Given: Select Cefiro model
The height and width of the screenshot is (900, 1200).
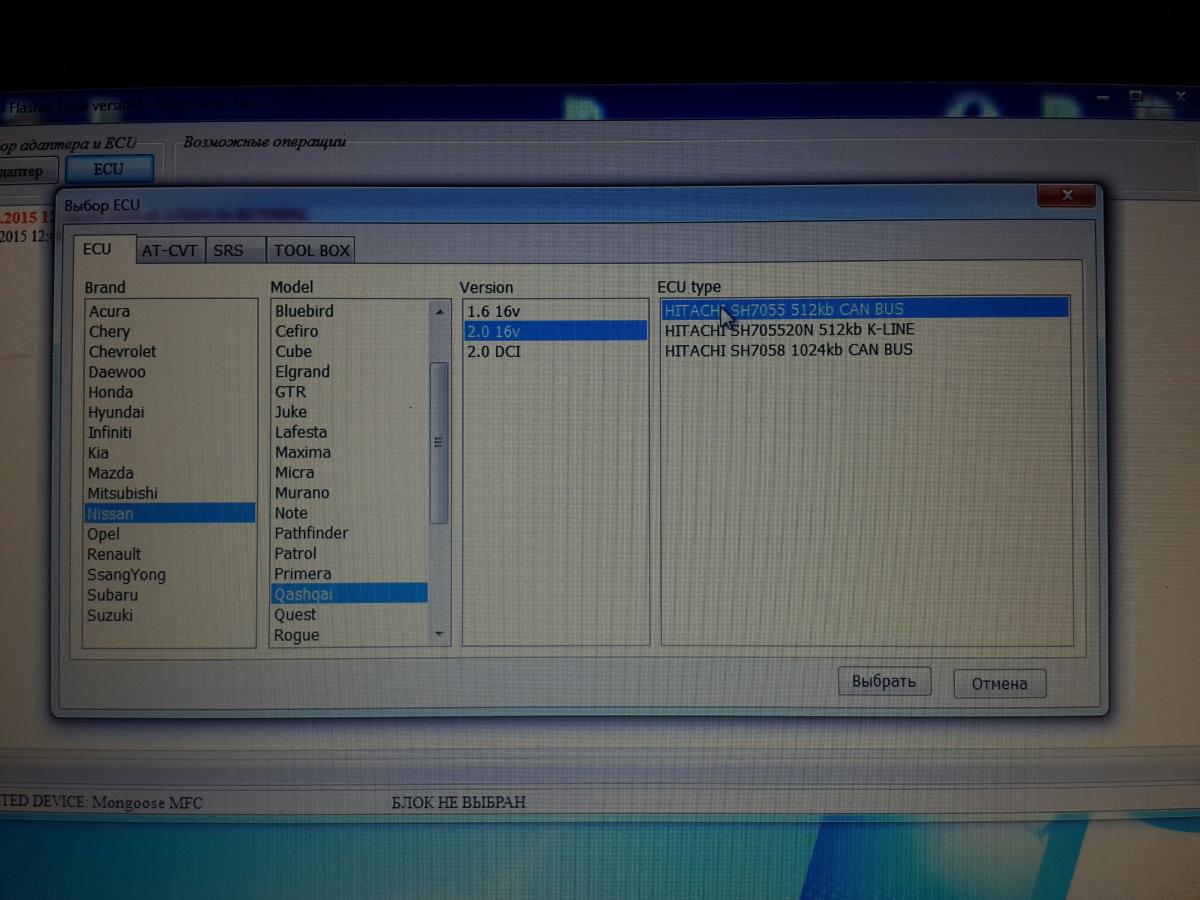Looking at the screenshot, I should pos(350,331).
